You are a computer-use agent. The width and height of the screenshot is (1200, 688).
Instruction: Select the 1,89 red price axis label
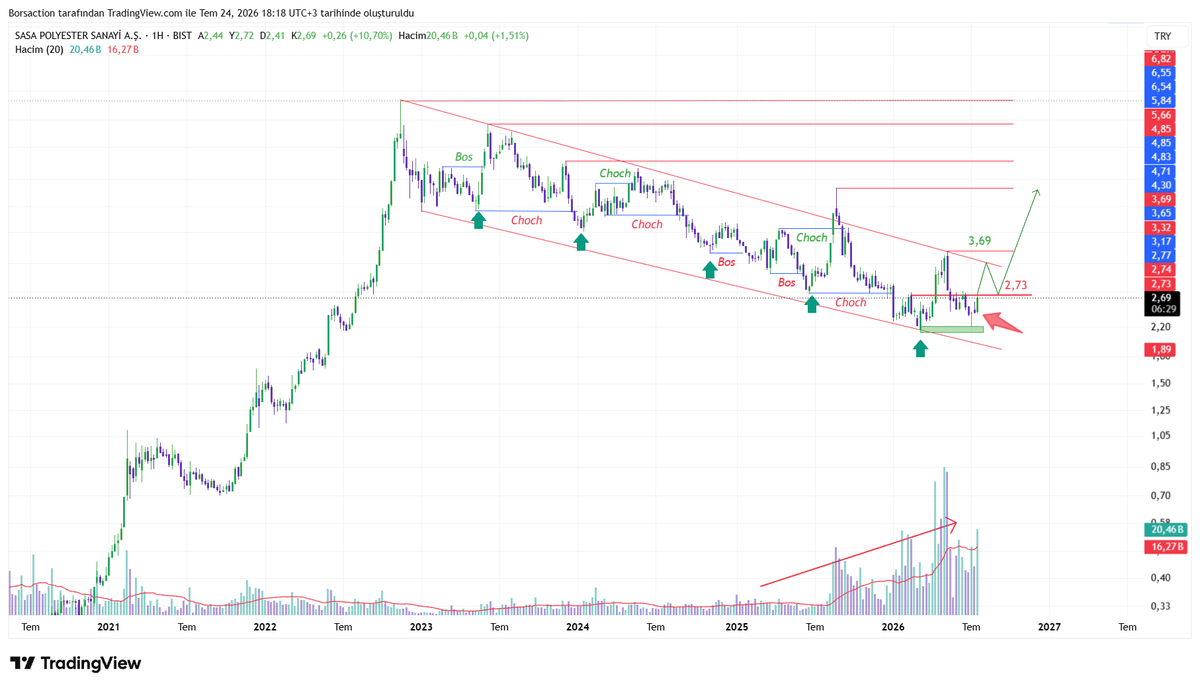[x=1161, y=350]
